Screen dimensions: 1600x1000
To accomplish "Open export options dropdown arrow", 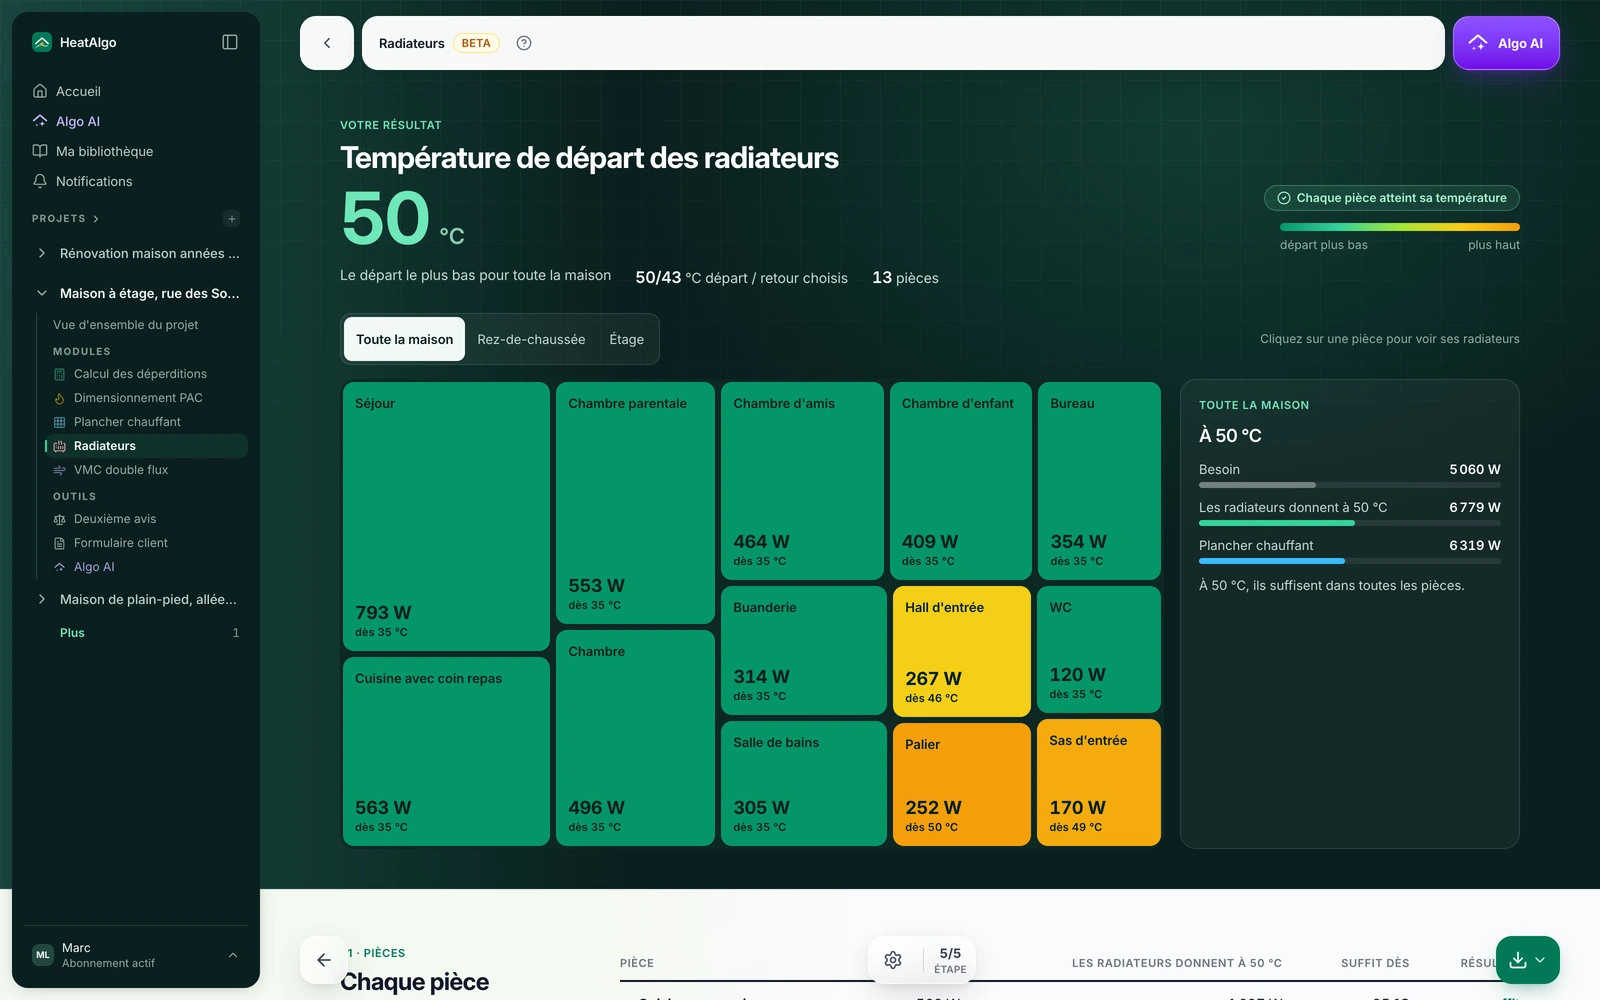I will [1541, 960].
